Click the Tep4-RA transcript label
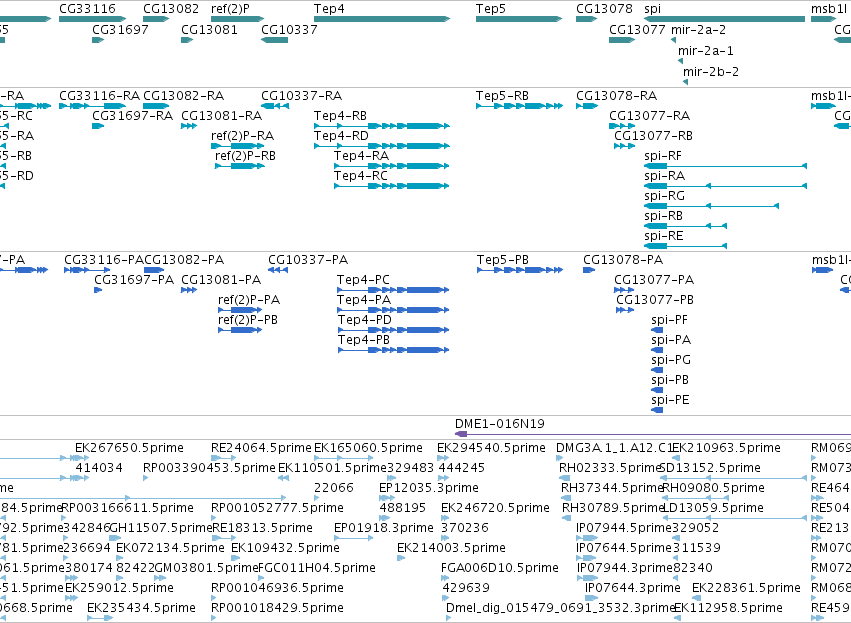This screenshot has height=623, width=851. [x=361, y=156]
